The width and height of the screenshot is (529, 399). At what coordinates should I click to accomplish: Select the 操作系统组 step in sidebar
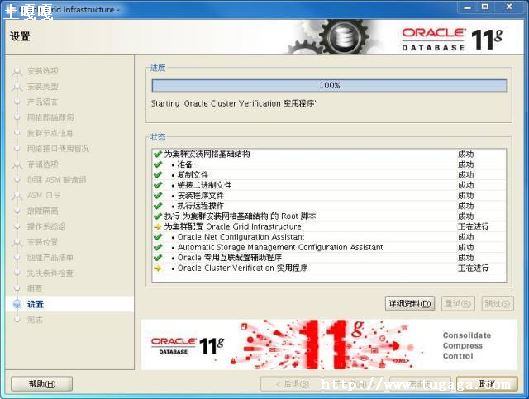46,226
